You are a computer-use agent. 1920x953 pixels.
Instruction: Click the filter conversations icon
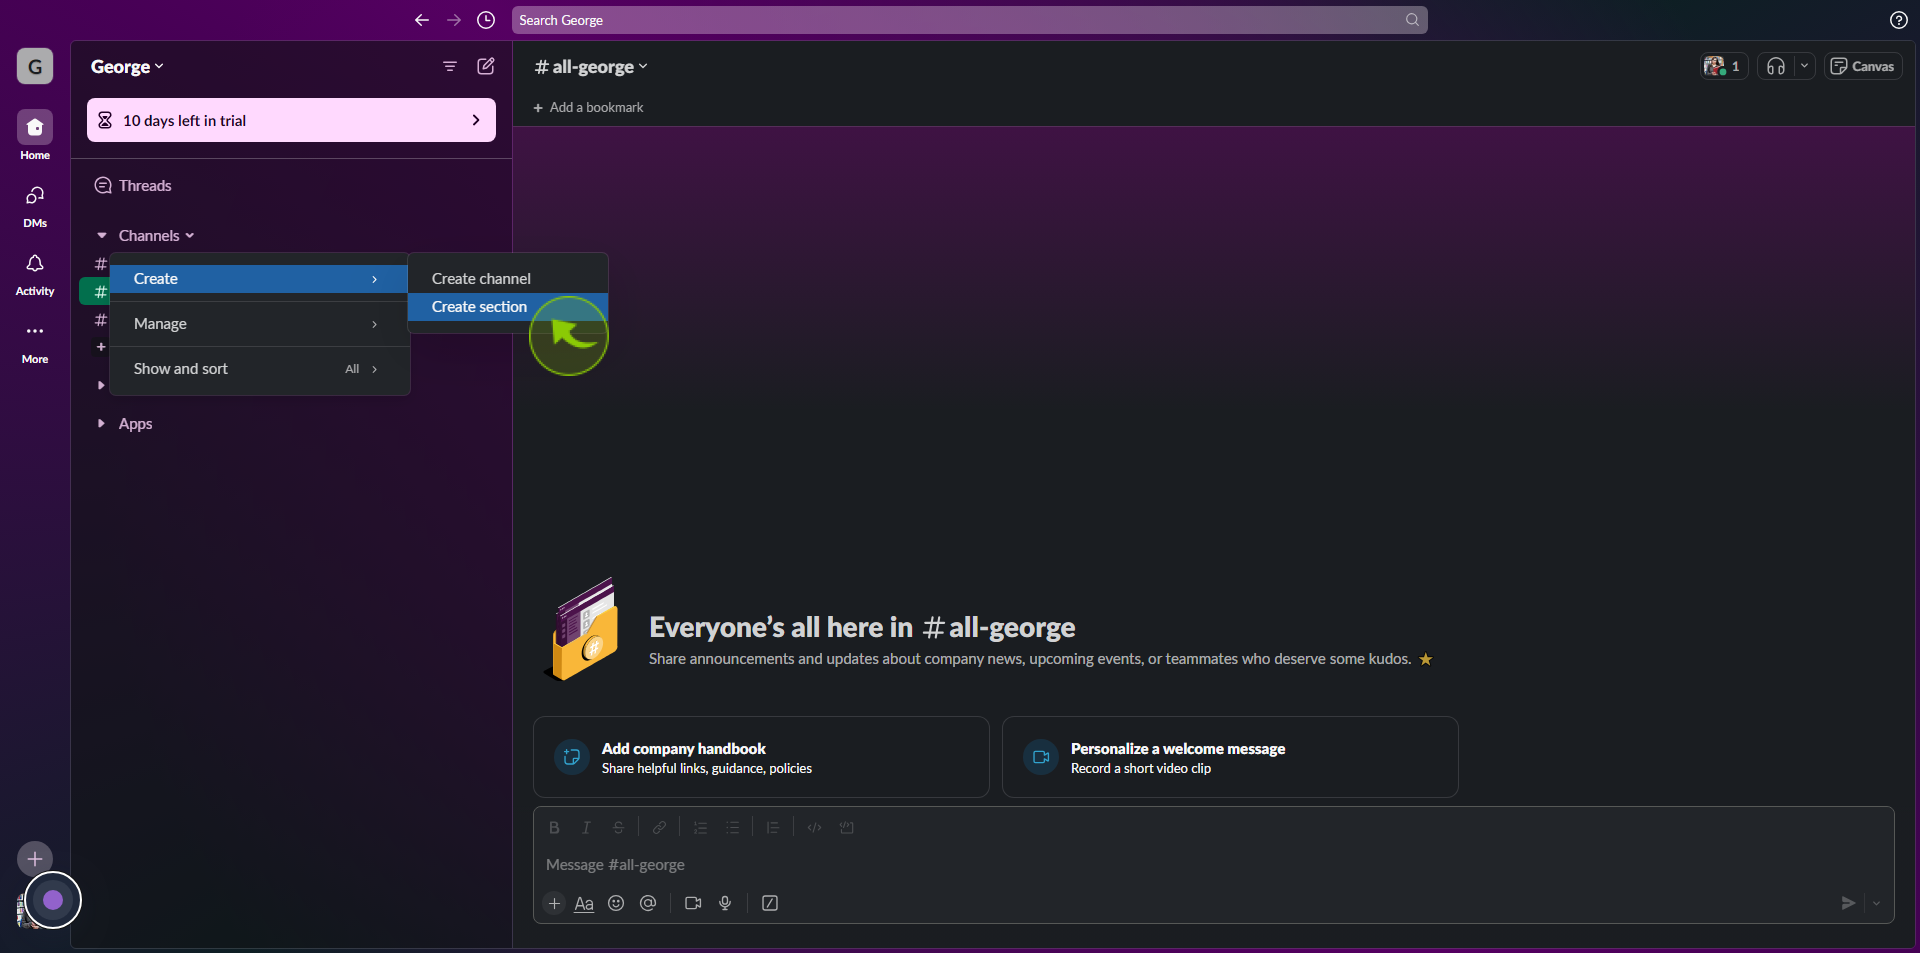click(x=450, y=66)
